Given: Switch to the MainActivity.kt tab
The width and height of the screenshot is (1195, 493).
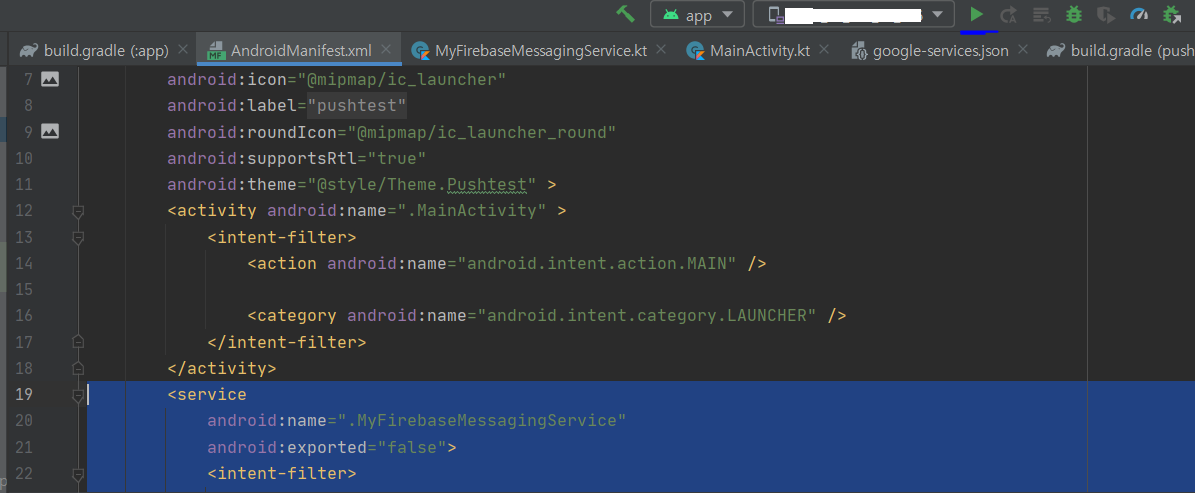Looking at the screenshot, I should (759, 51).
